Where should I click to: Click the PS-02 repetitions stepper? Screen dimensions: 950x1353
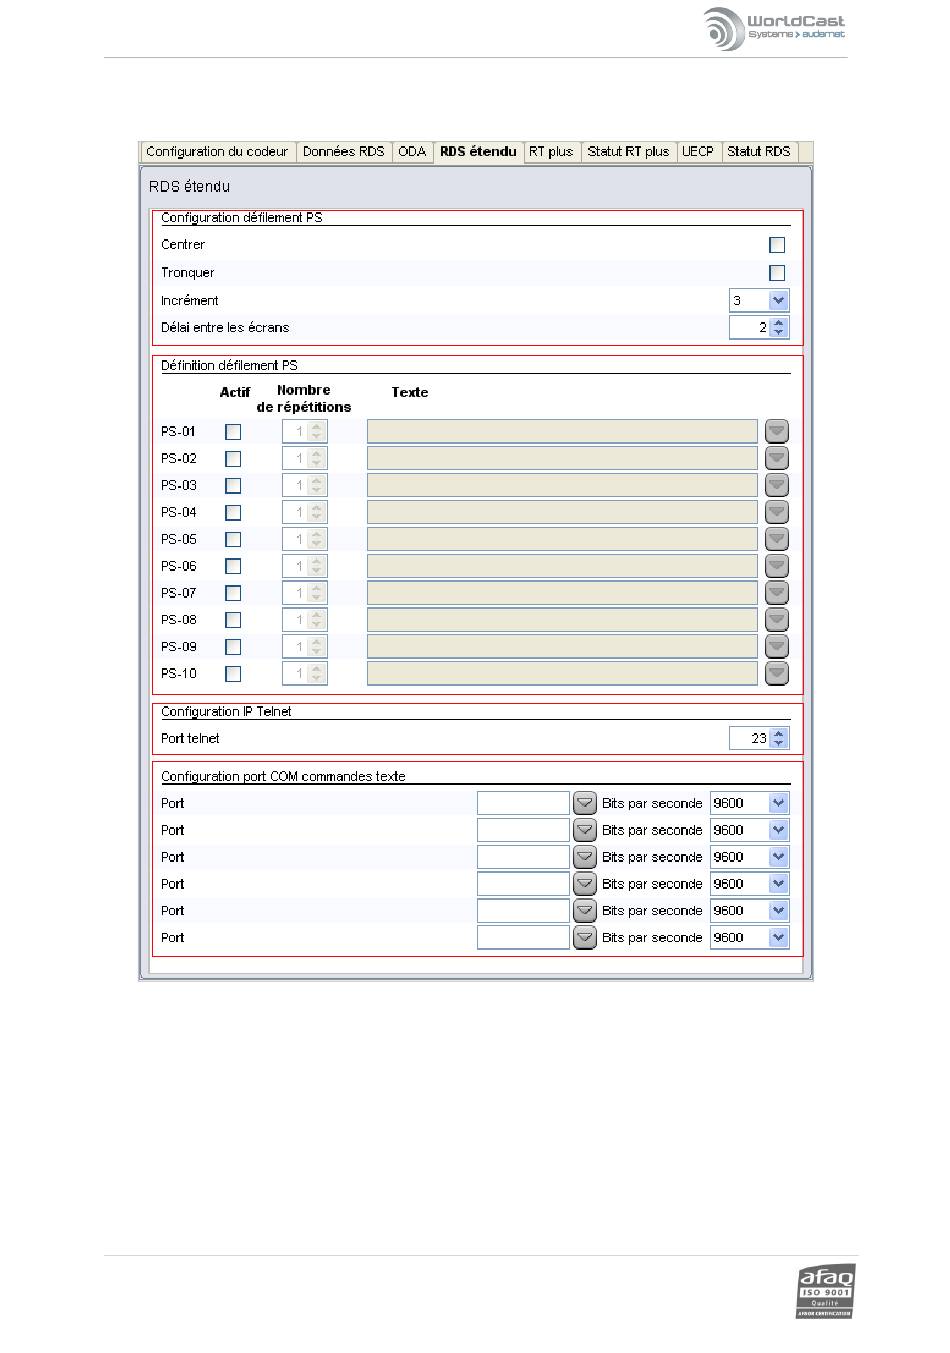(x=305, y=458)
